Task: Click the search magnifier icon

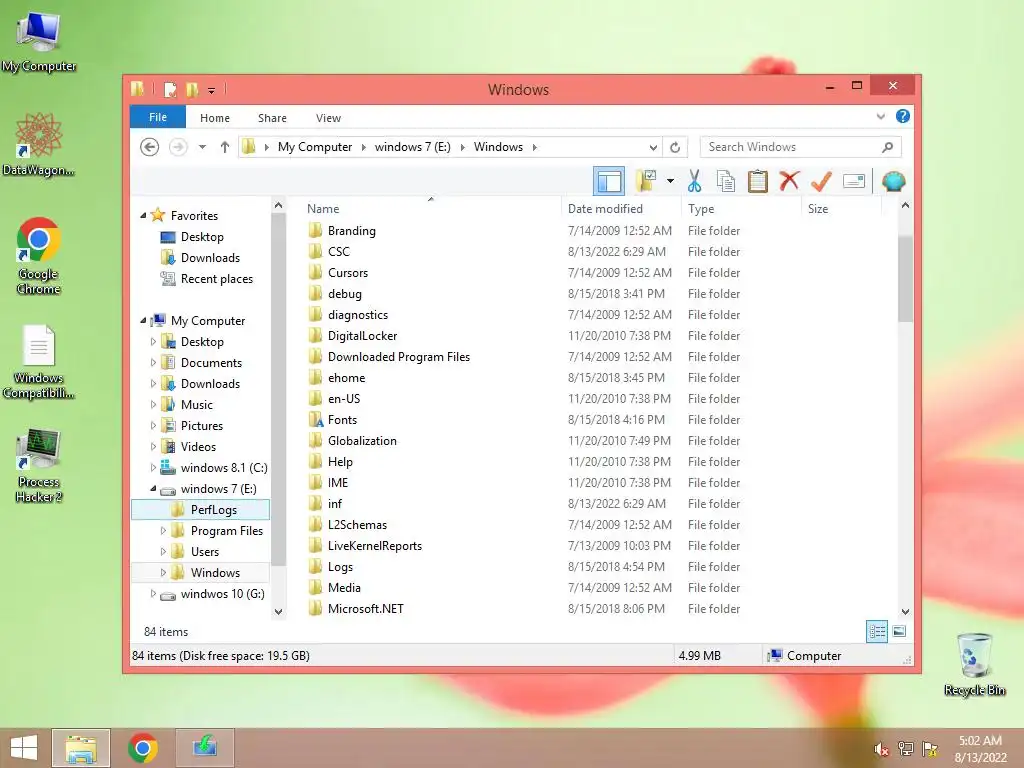Action: [x=887, y=147]
